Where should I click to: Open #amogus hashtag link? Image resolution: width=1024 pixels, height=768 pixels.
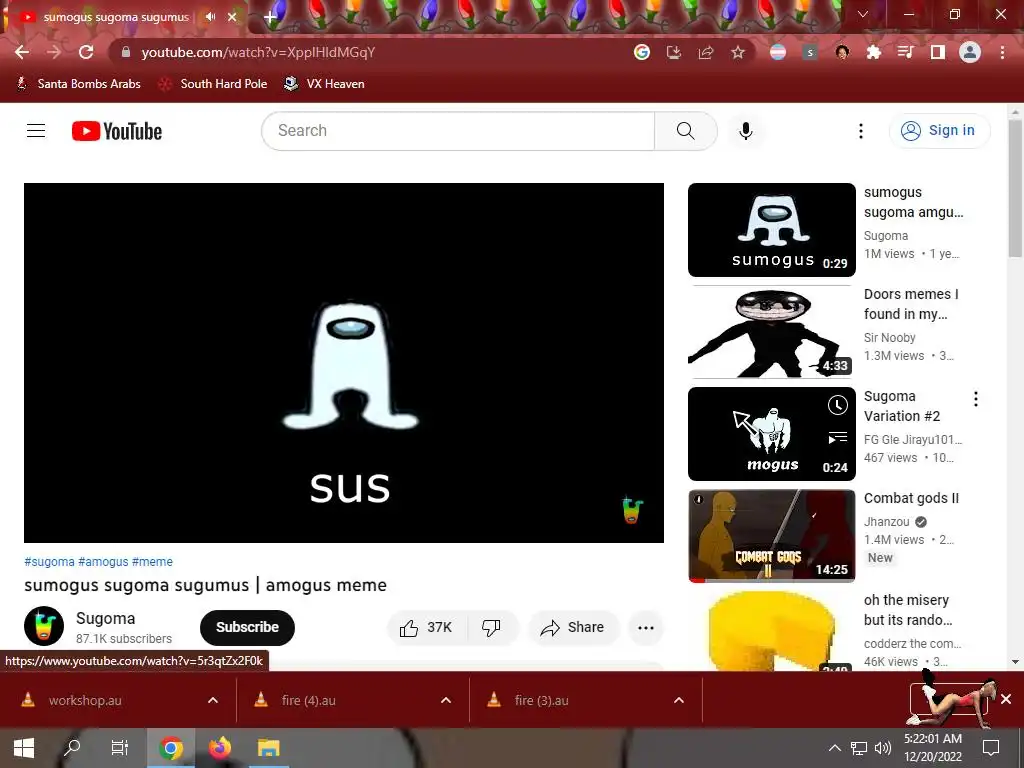103,562
